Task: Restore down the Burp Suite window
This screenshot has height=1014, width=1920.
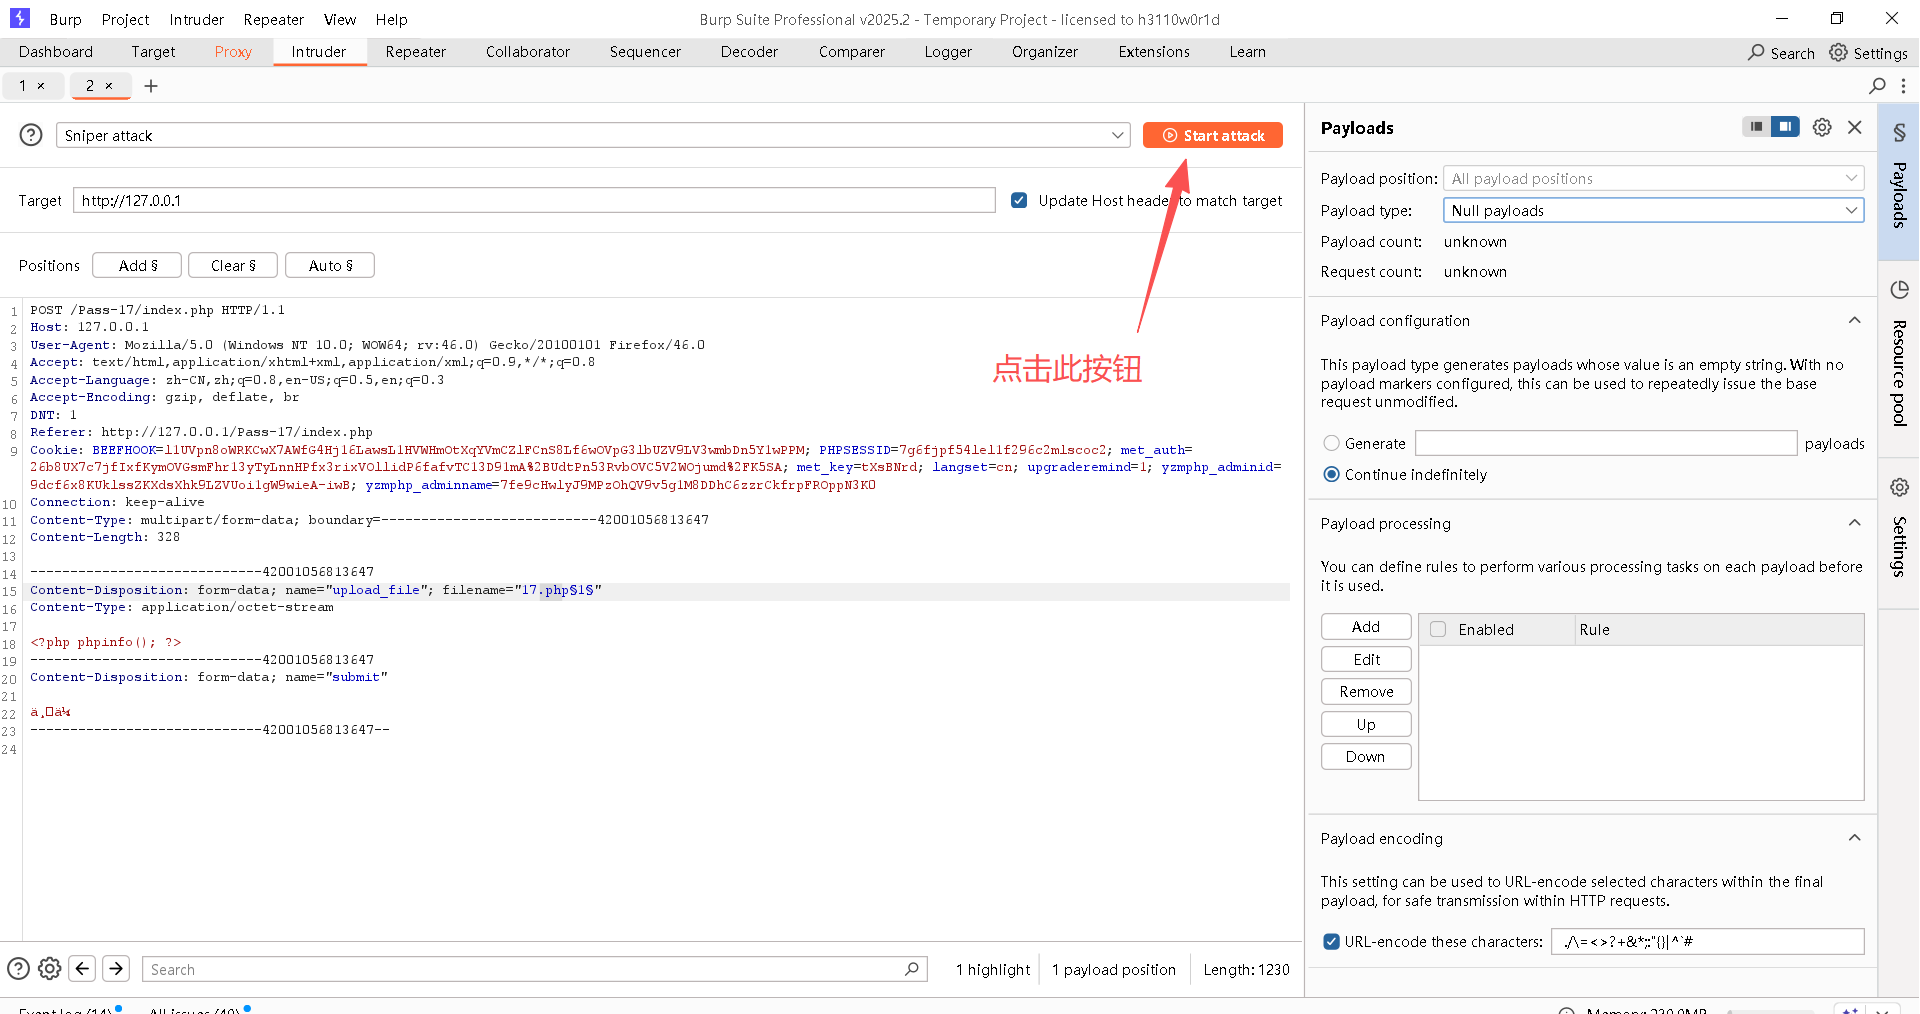Action: 1836,18
